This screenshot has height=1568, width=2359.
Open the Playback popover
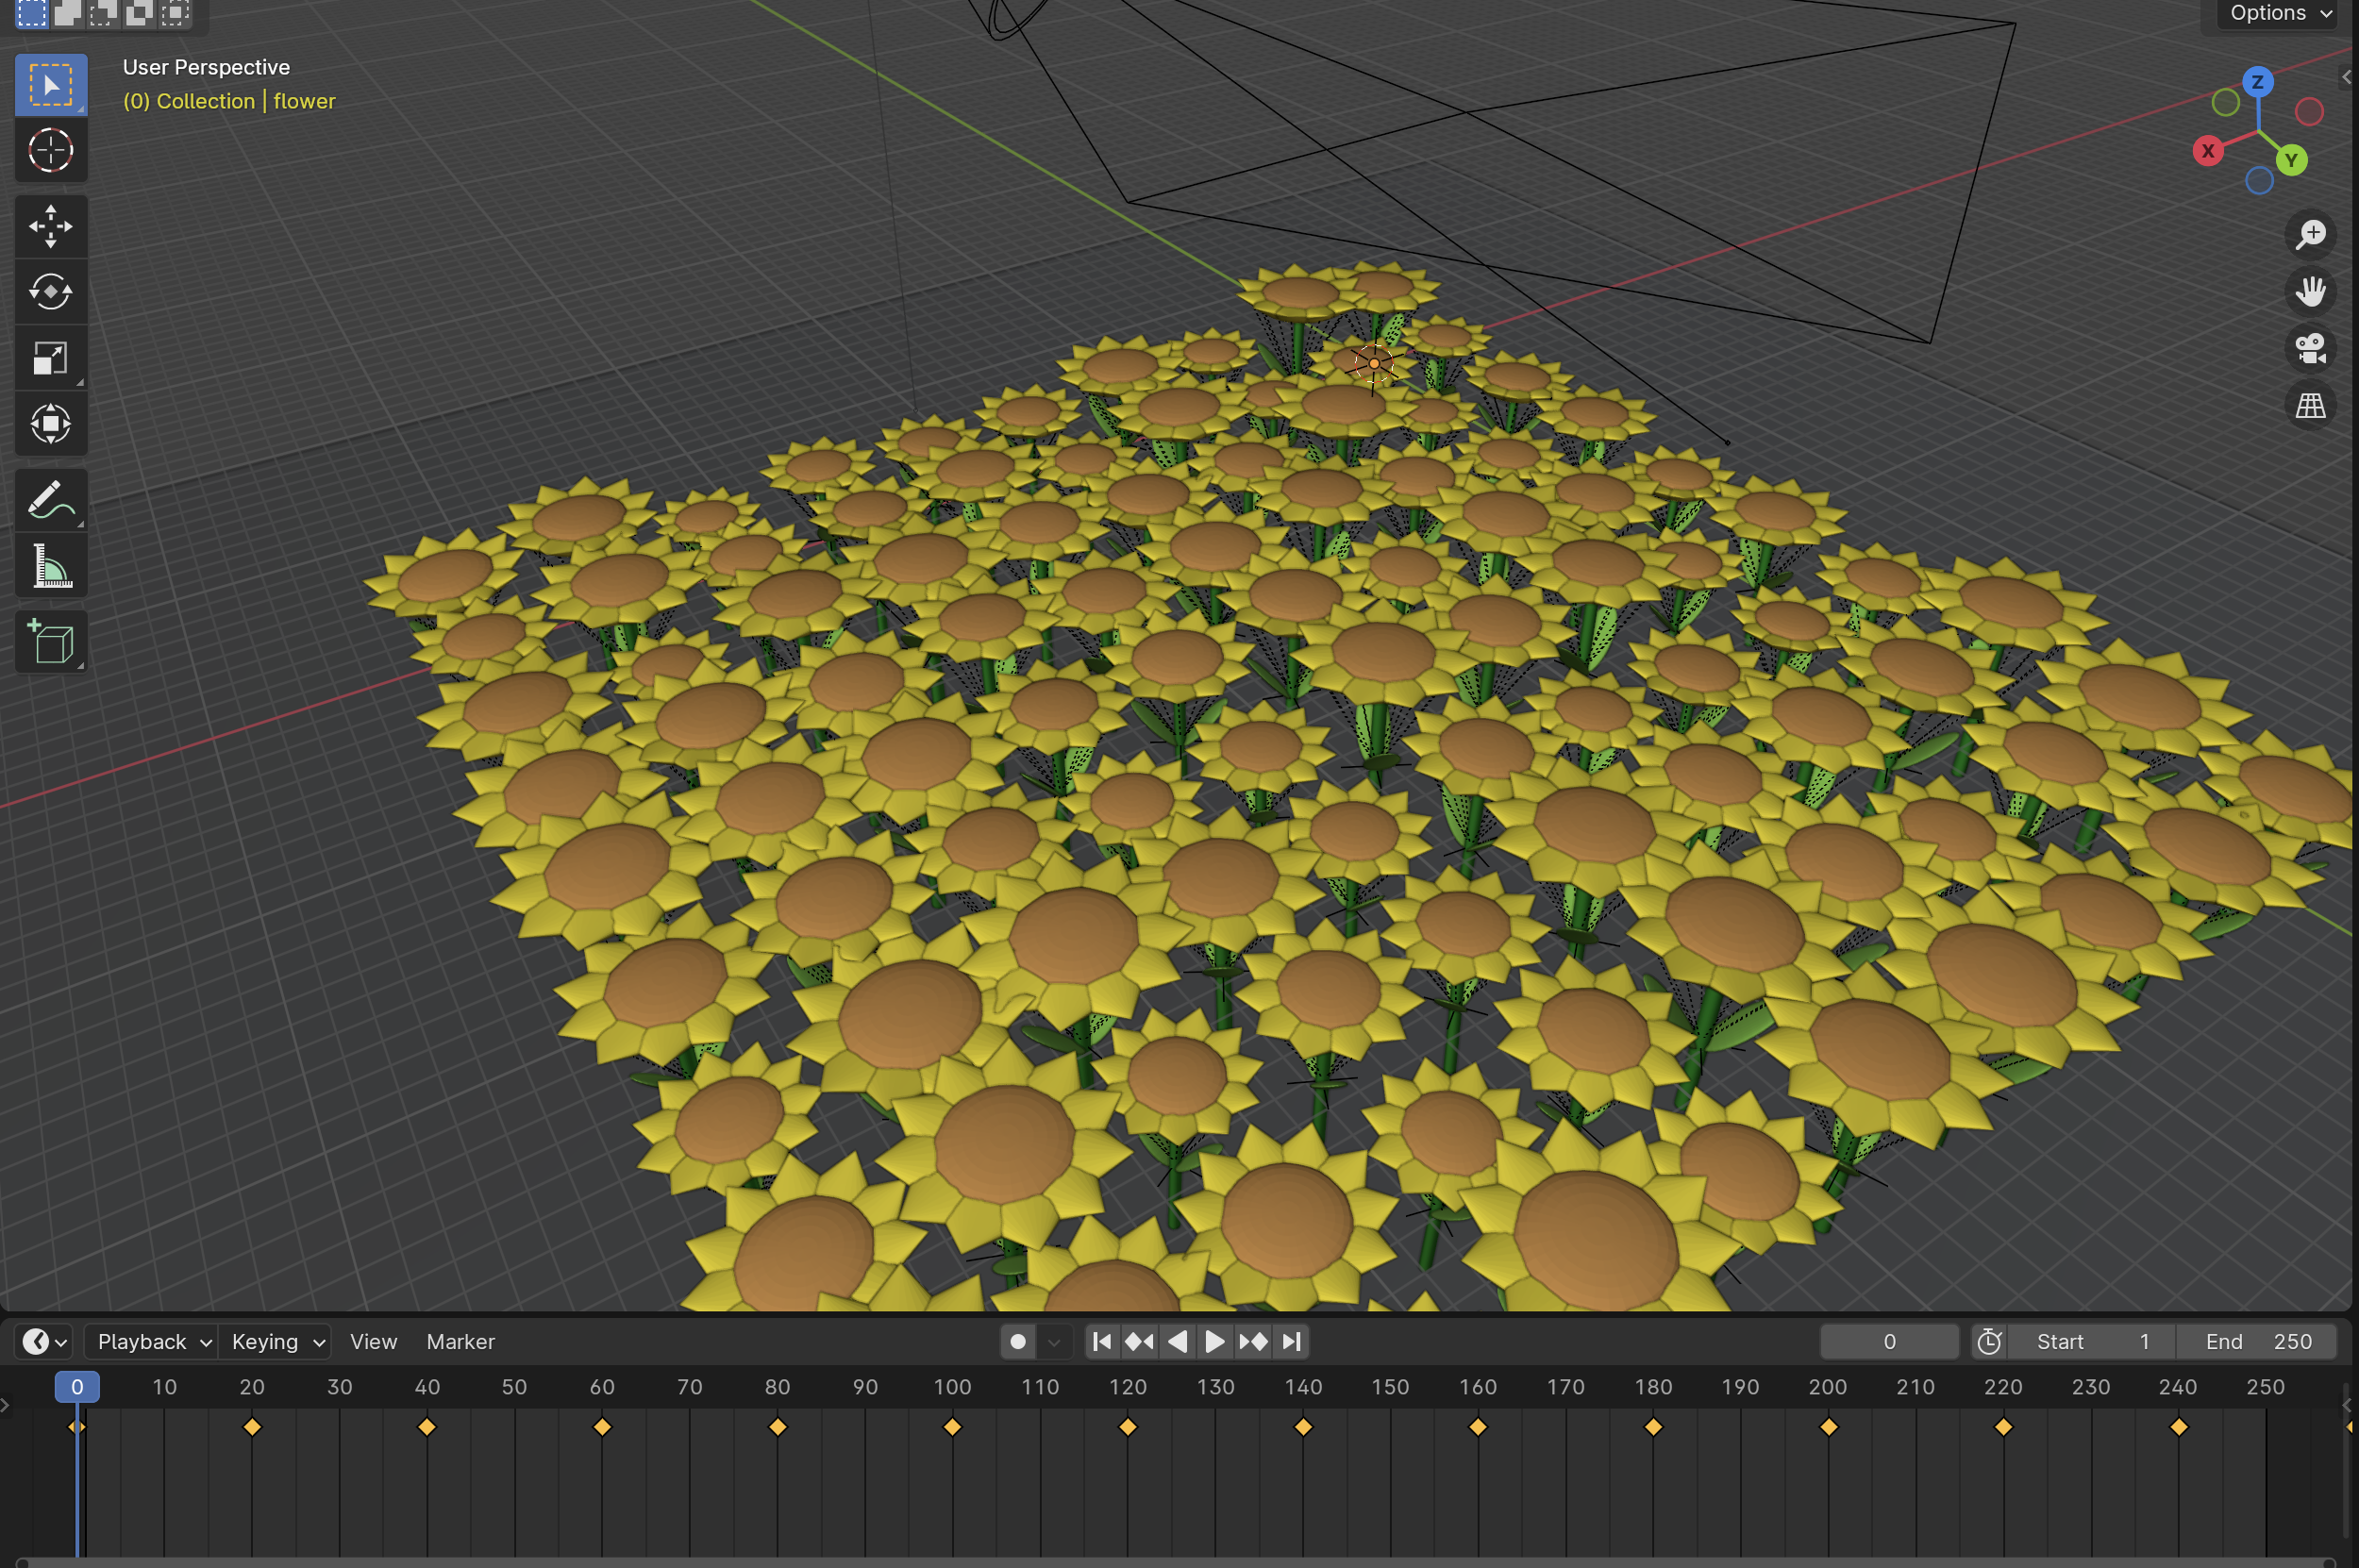point(153,1341)
